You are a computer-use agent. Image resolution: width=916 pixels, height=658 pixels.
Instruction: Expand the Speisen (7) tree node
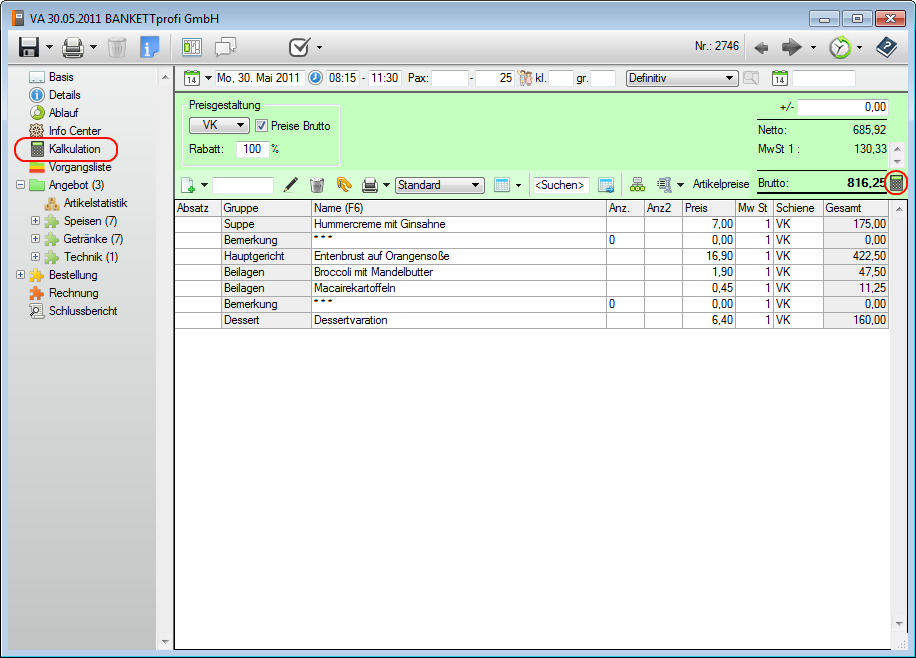point(36,221)
